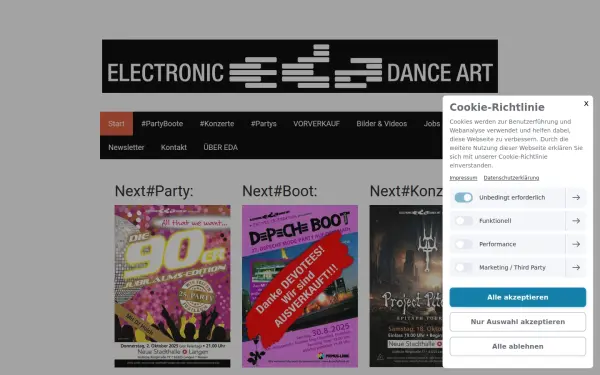This screenshot has height=375, width=600.
Task: Expand Funktionell details arrow
Action: tap(576, 221)
